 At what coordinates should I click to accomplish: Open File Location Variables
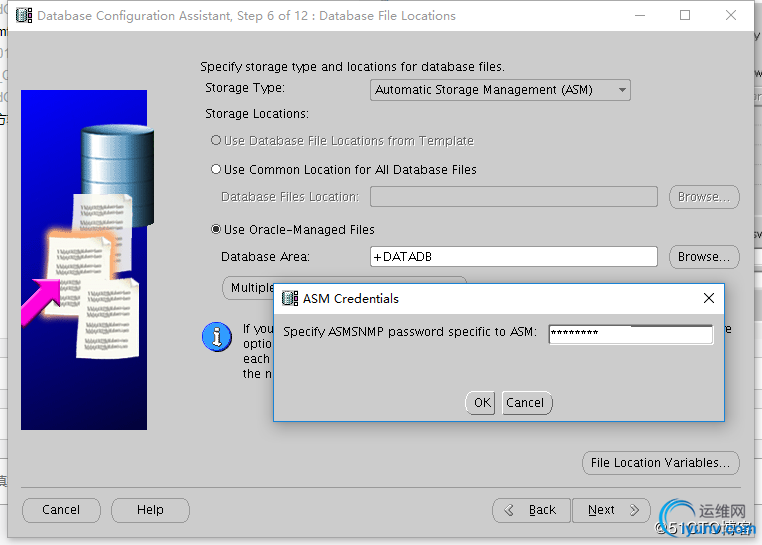pyautogui.click(x=660, y=463)
